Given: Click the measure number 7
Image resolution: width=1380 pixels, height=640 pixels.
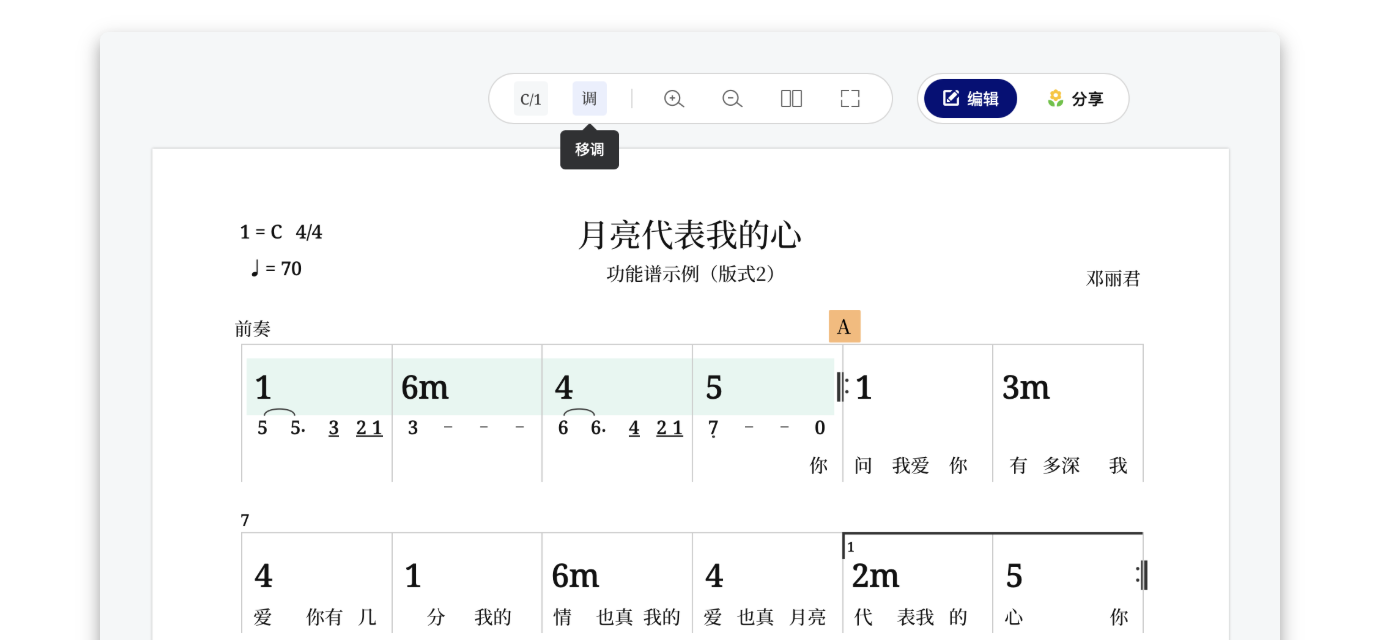Looking at the screenshot, I should (x=245, y=521).
